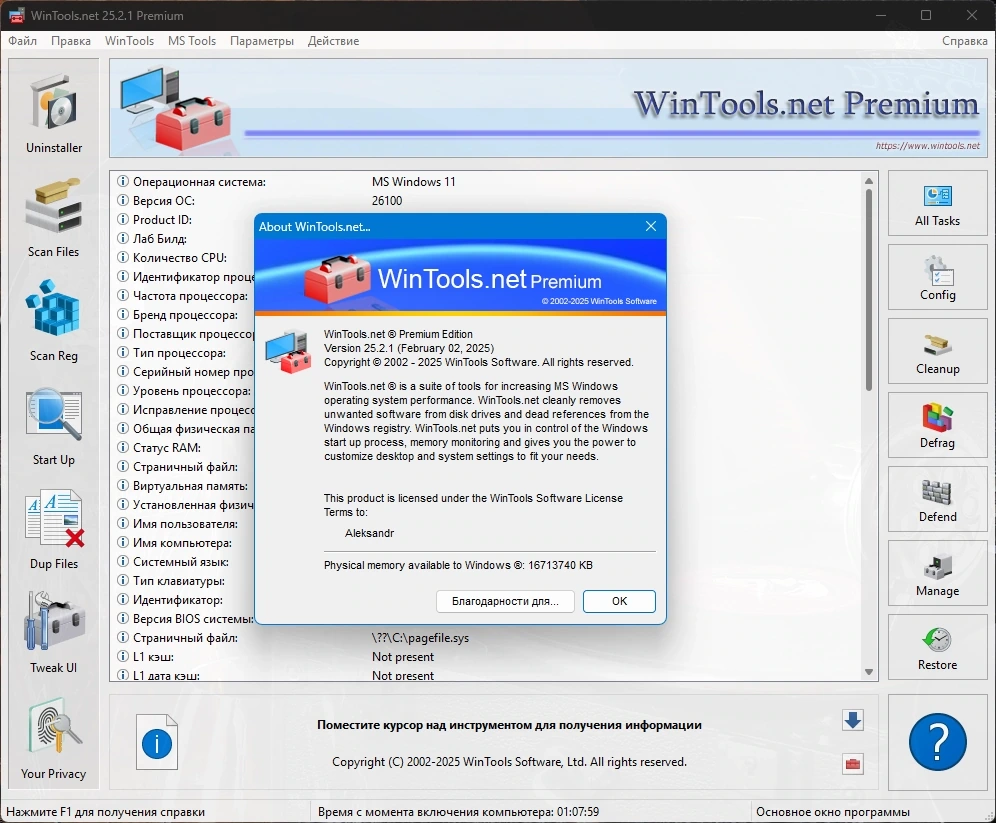
Task: Click the scroll down arrow of the info list
Action: (869, 672)
